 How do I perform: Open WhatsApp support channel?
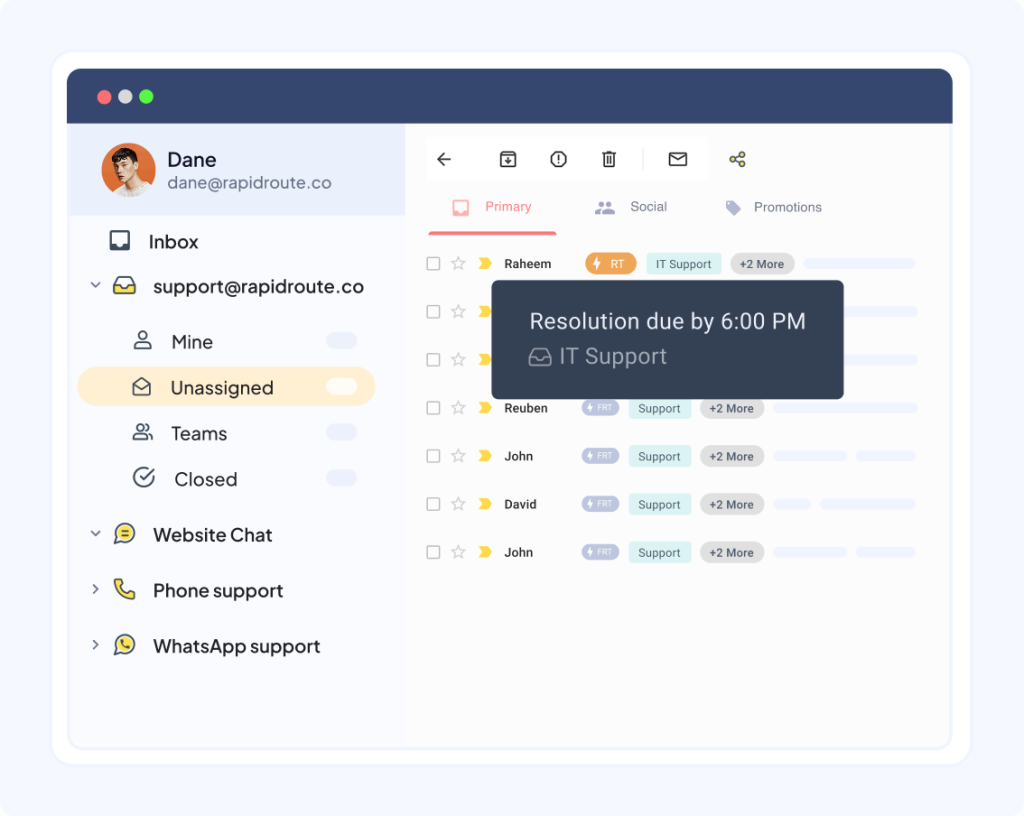(236, 646)
